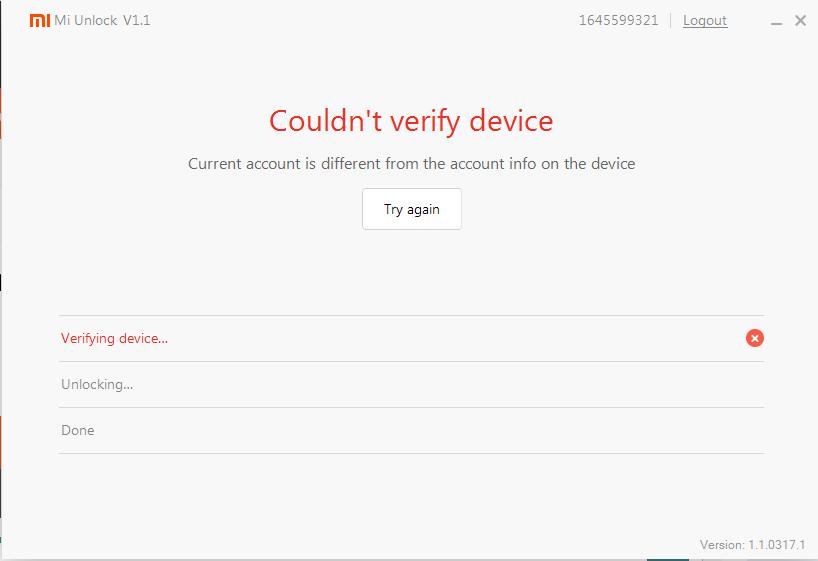Image resolution: width=818 pixels, height=561 pixels.
Task: Click the account mismatch error message
Action: (411, 163)
